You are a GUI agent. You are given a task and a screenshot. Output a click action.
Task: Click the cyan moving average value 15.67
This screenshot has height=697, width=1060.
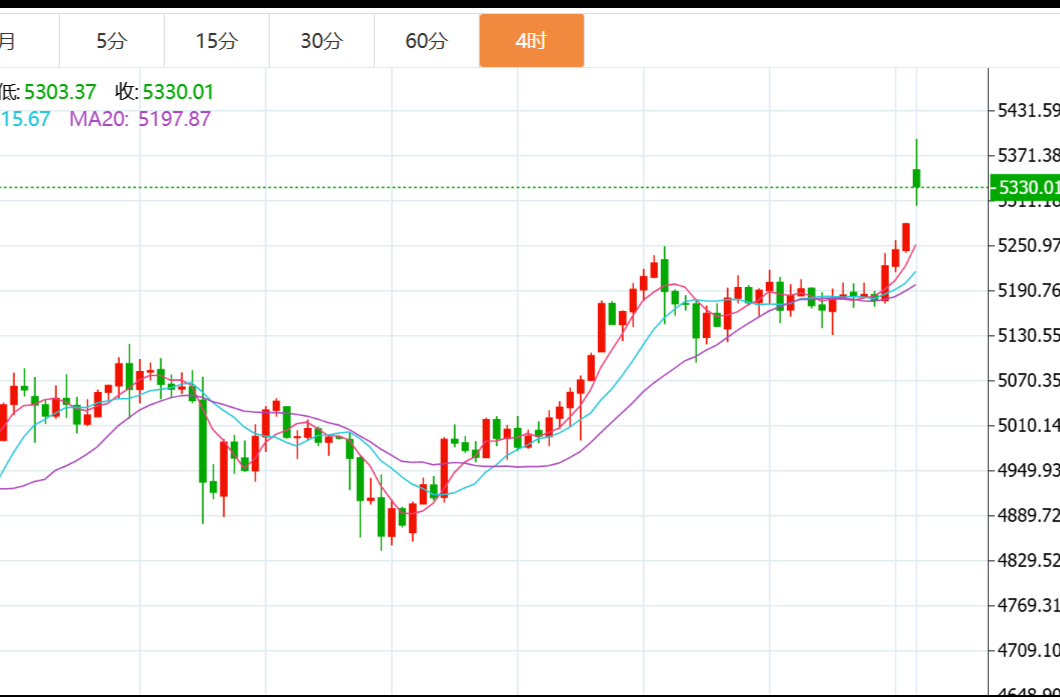tap(25, 119)
